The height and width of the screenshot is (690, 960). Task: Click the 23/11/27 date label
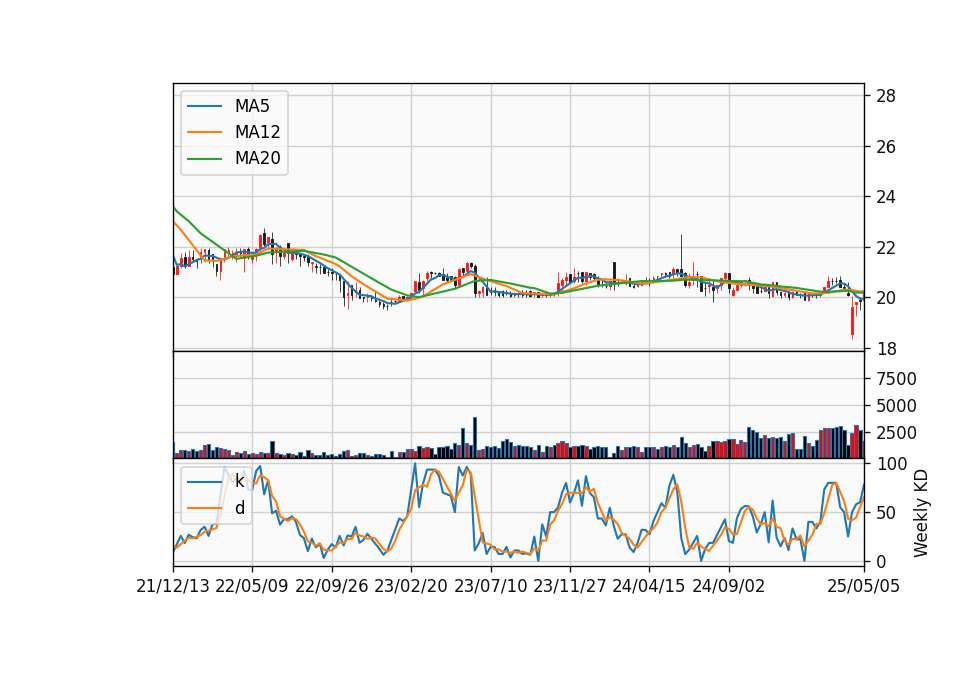[x=570, y=586]
